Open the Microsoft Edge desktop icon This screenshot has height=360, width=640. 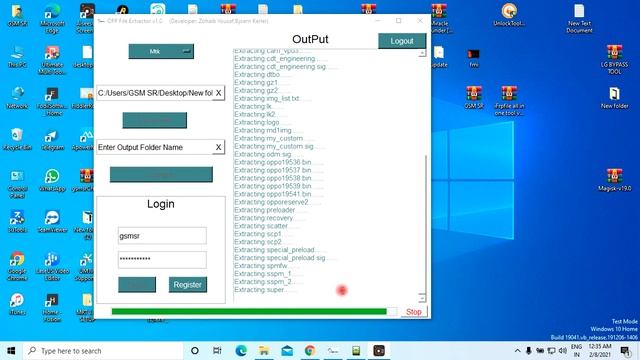(52, 18)
